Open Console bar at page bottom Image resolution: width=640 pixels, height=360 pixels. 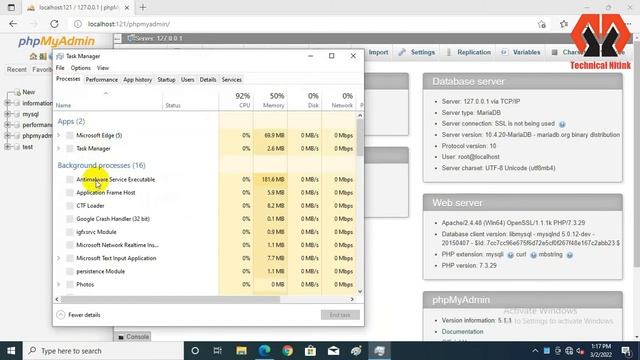(133, 337)
